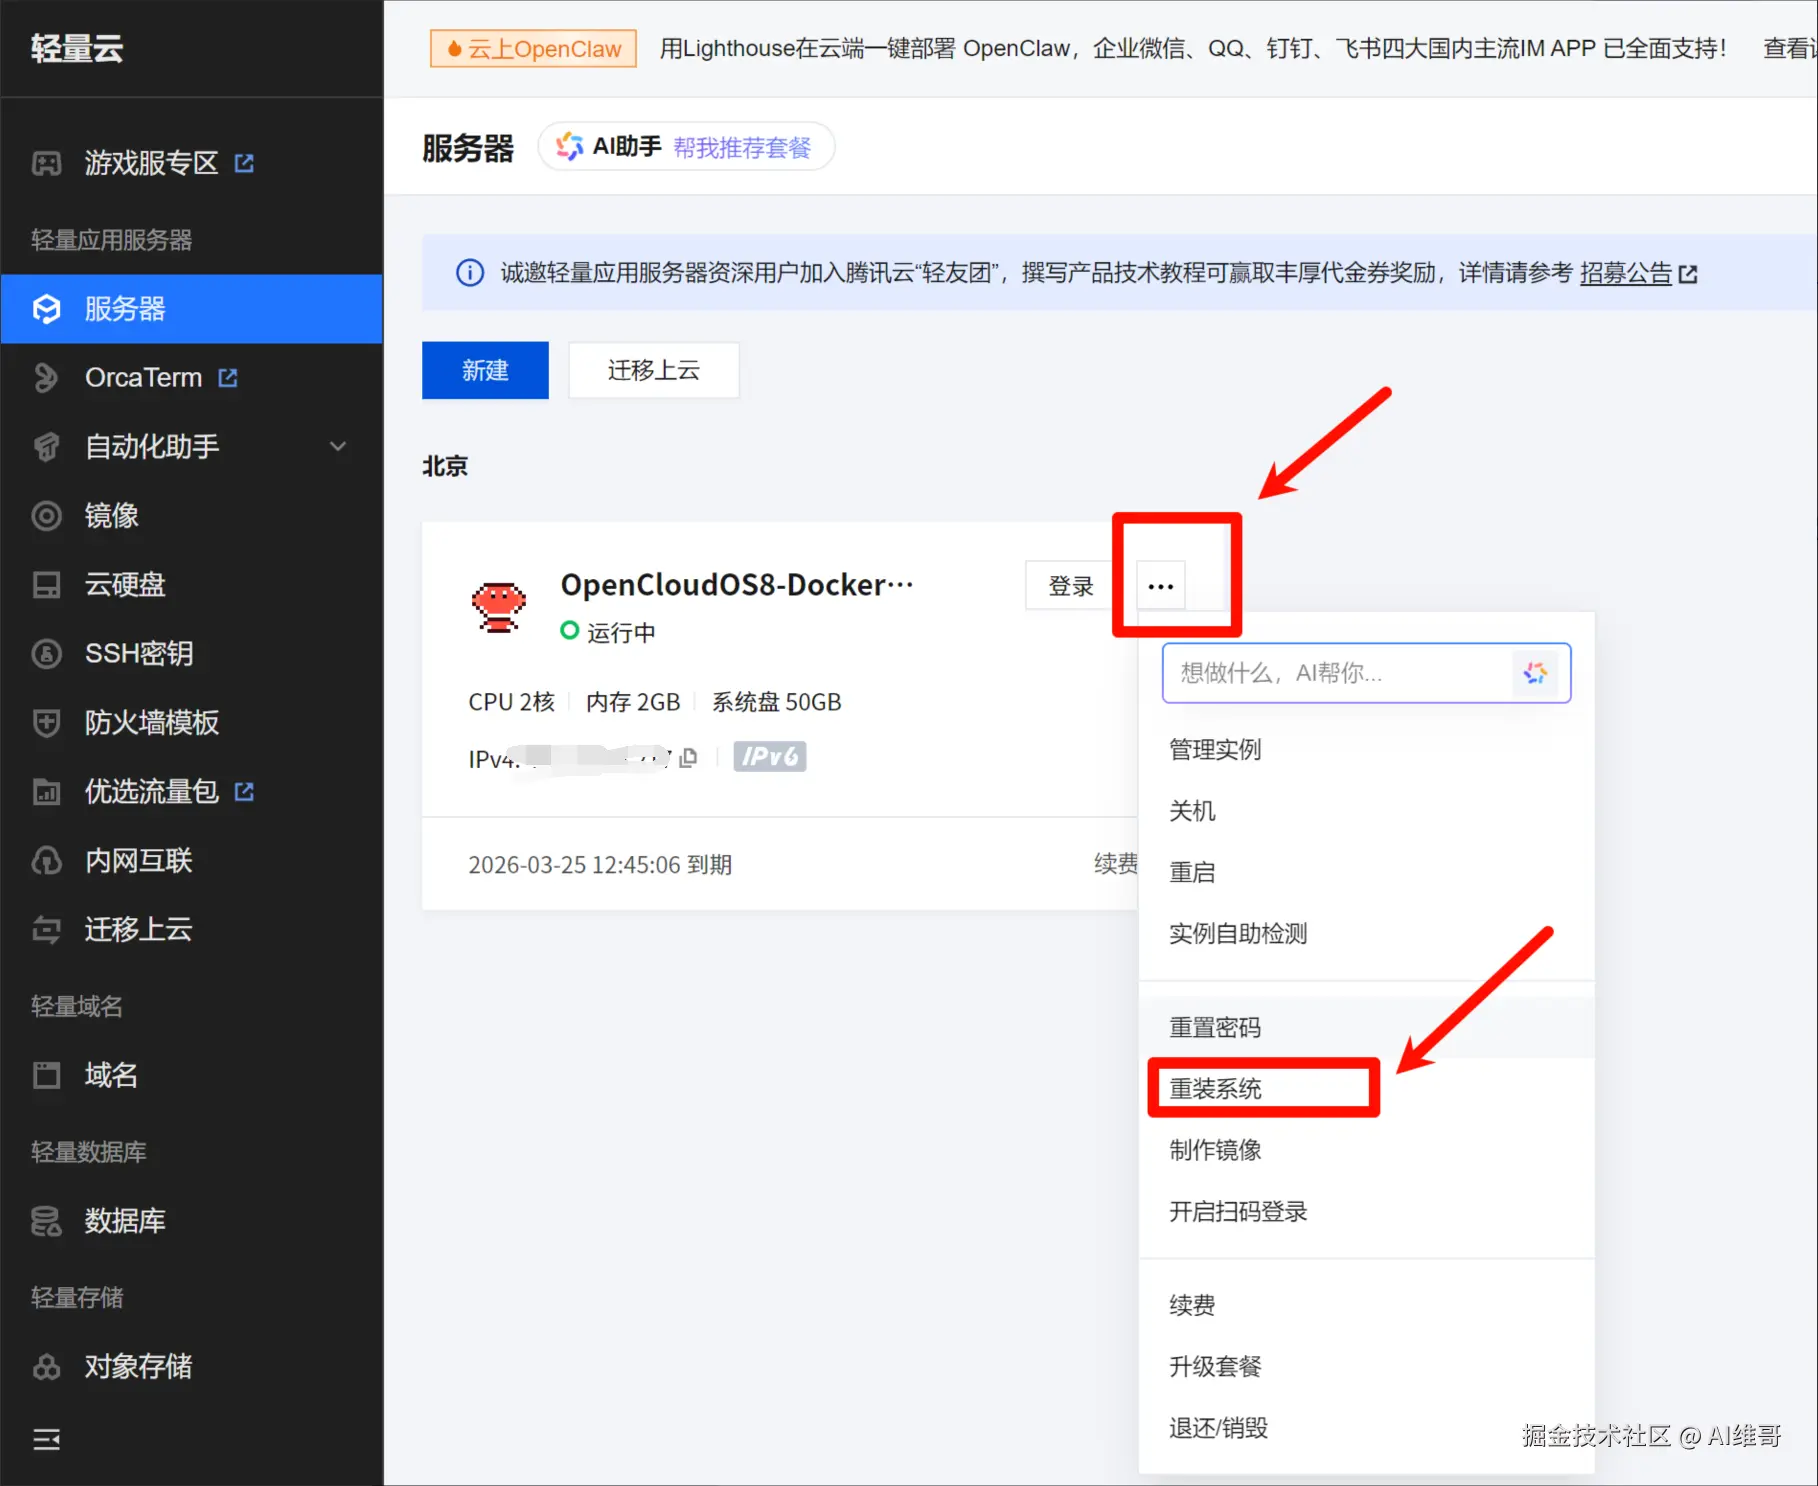
Task: Copy the IPv4 address icon
Action: click(x=688, y=758)
